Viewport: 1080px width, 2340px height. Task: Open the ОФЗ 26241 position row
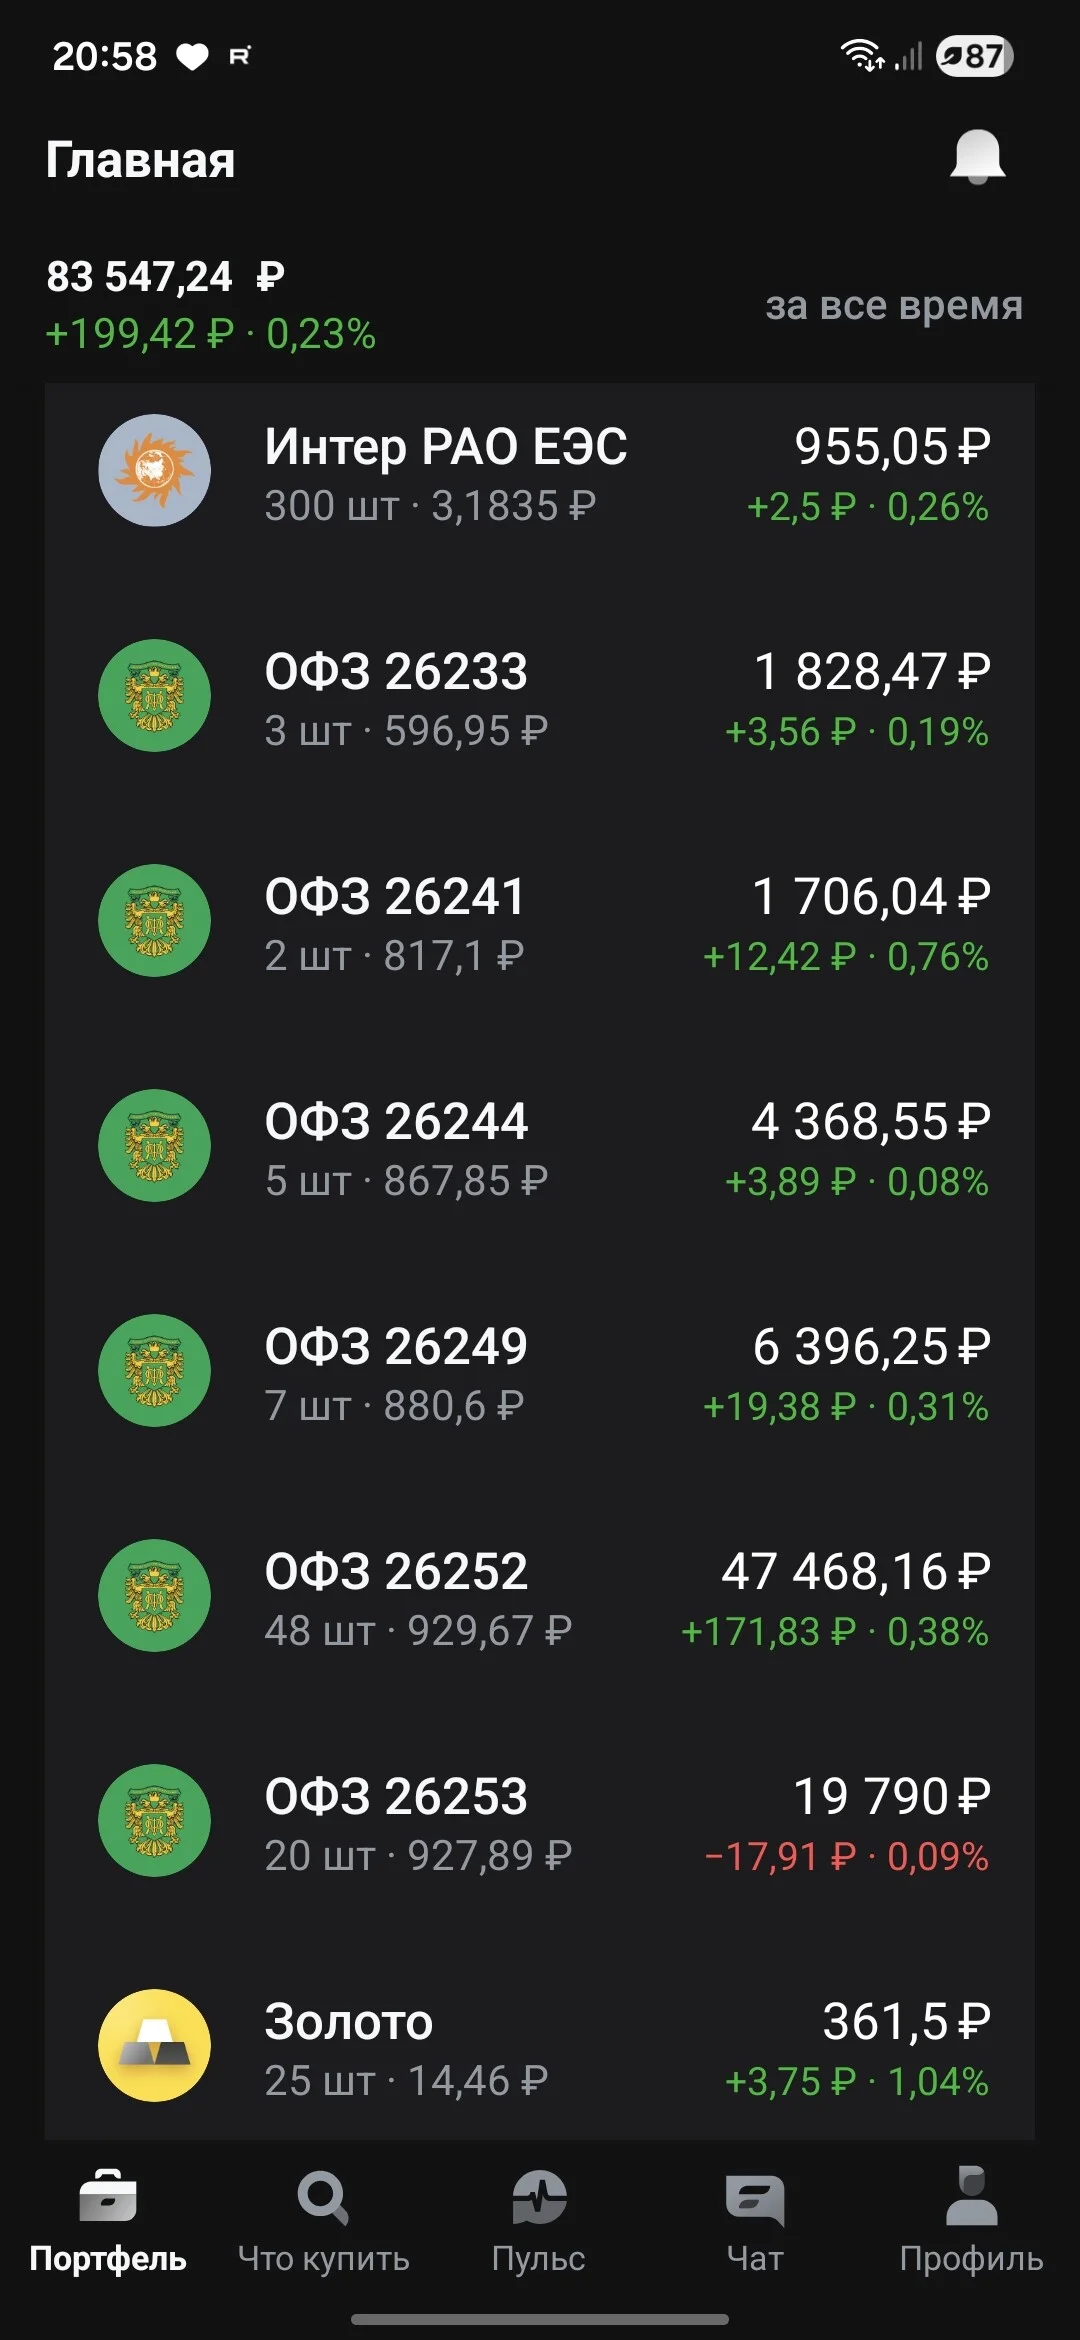[x=540, y=921]
